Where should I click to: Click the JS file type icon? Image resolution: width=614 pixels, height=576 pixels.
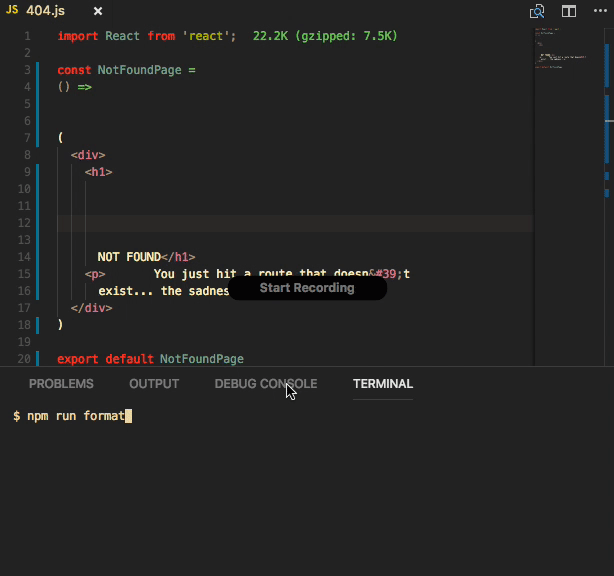tap(12, 10)
